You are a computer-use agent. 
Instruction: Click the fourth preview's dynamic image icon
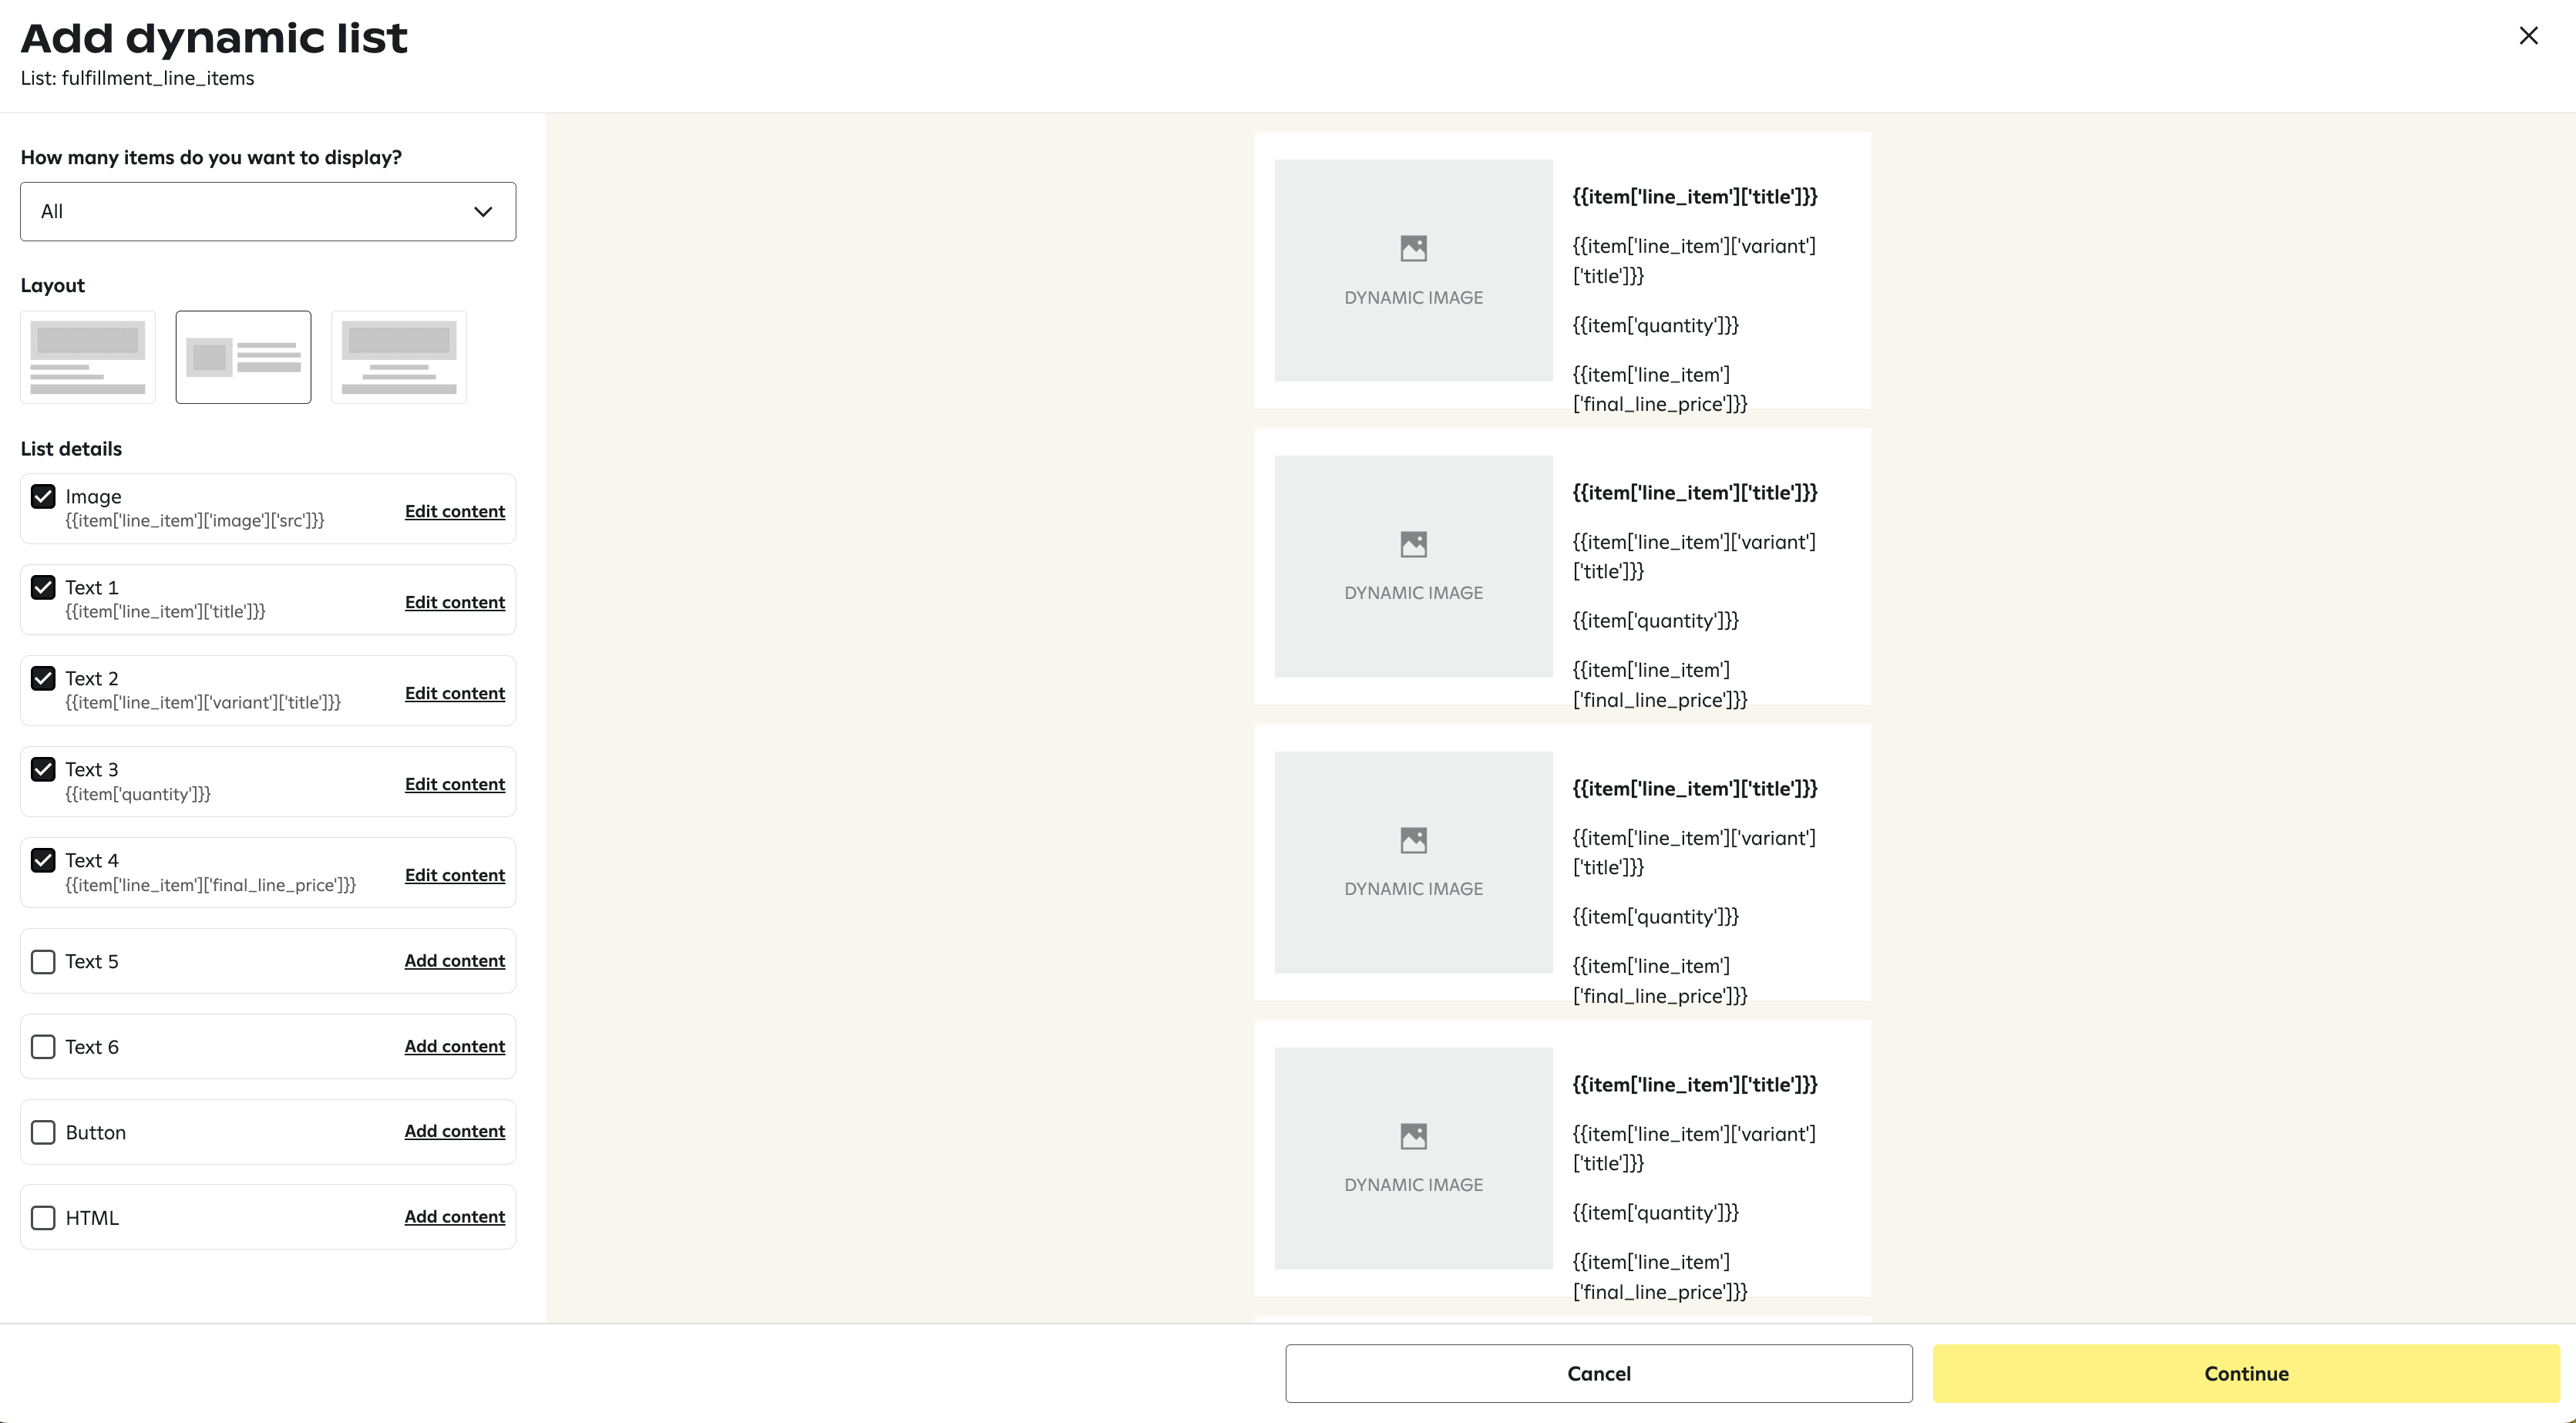tap(1413, 1136)
